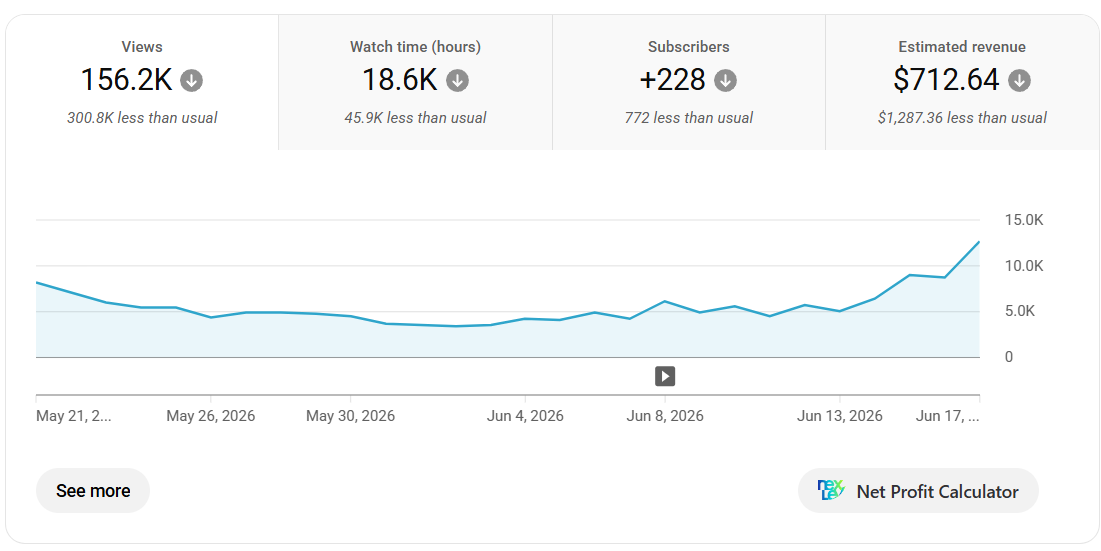
Task: Click the Jun 13, 2026 axis label
Action: (840, 416)
